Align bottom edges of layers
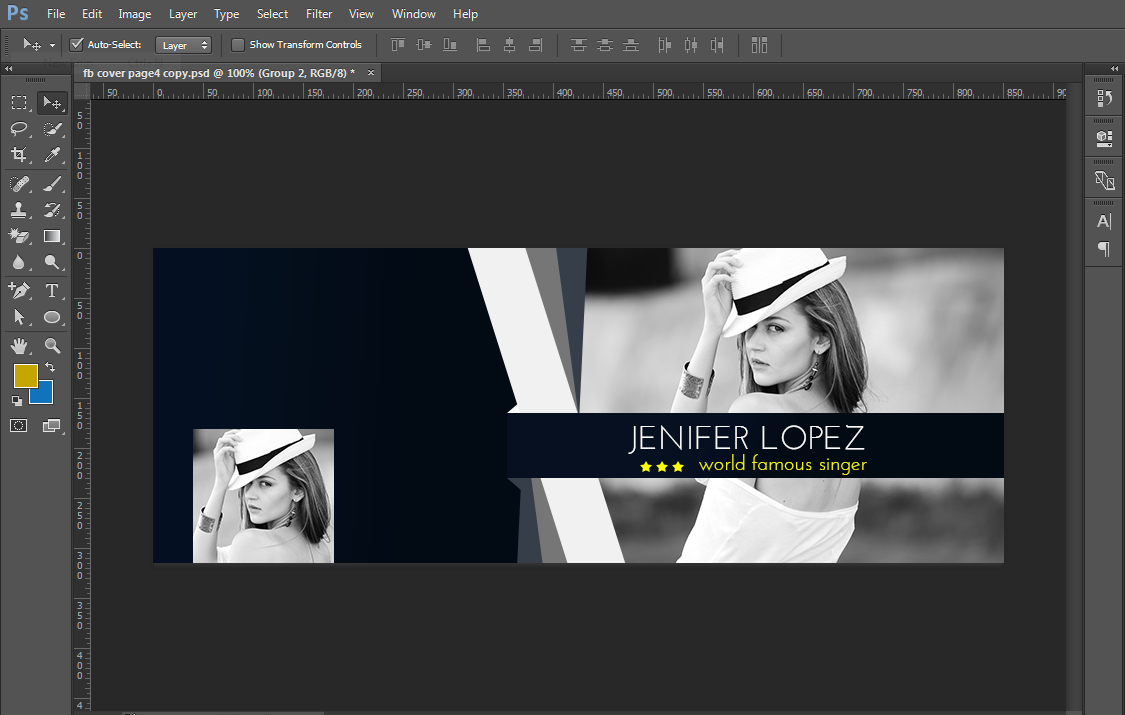Image resolution: width=1125 pixels, height=715 pixels. (450, 45)
